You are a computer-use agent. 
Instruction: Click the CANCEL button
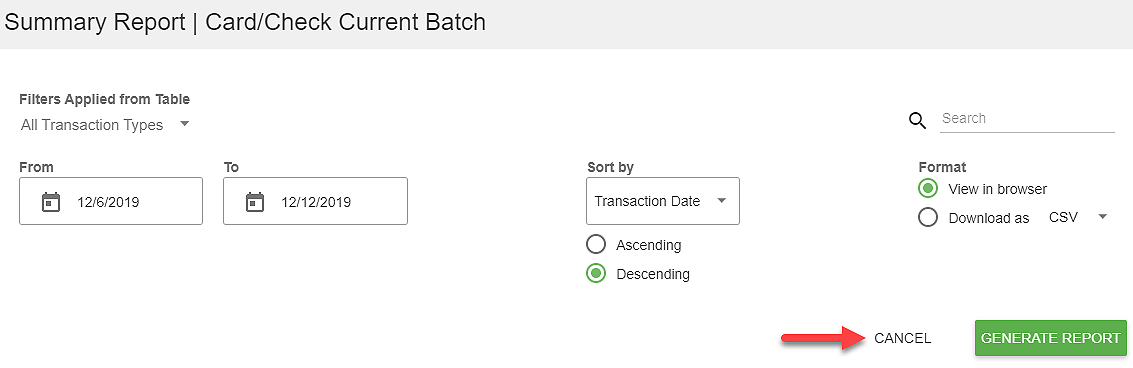(902, 338)
